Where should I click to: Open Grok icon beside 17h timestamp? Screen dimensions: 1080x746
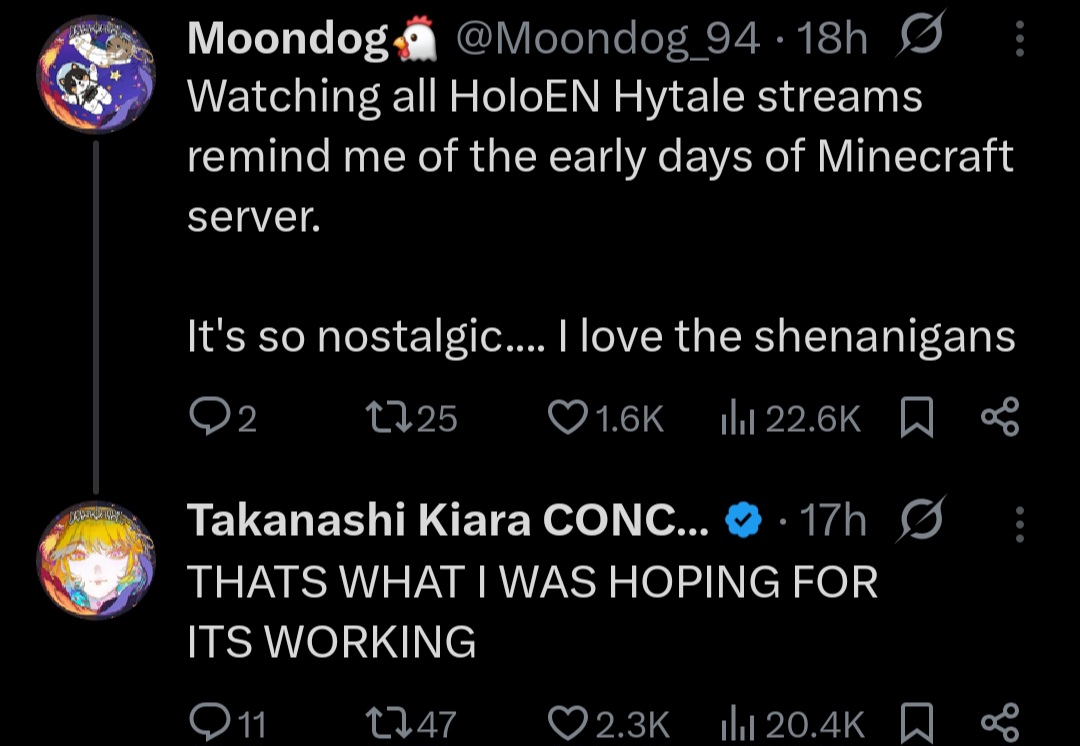point(920,519)
